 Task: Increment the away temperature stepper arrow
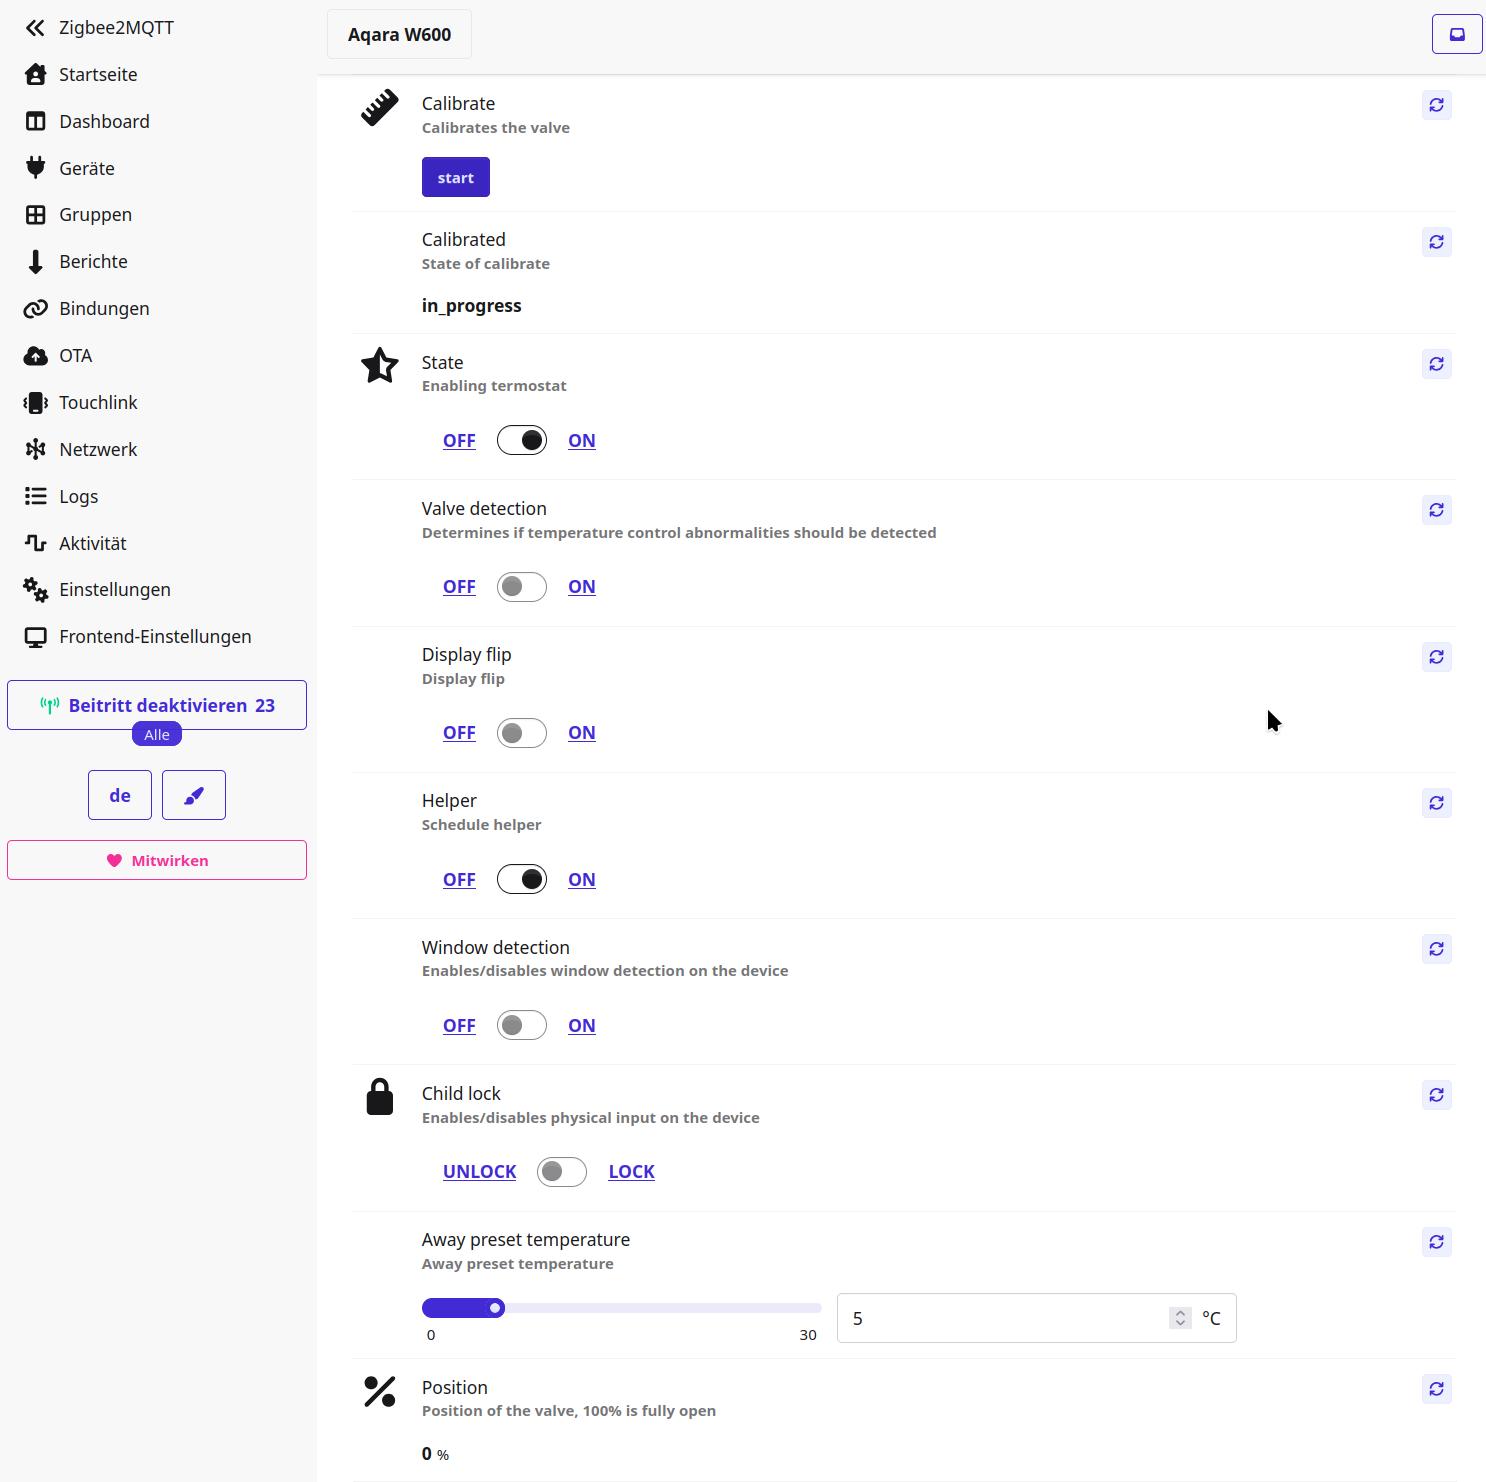tap(1180, 1312)
